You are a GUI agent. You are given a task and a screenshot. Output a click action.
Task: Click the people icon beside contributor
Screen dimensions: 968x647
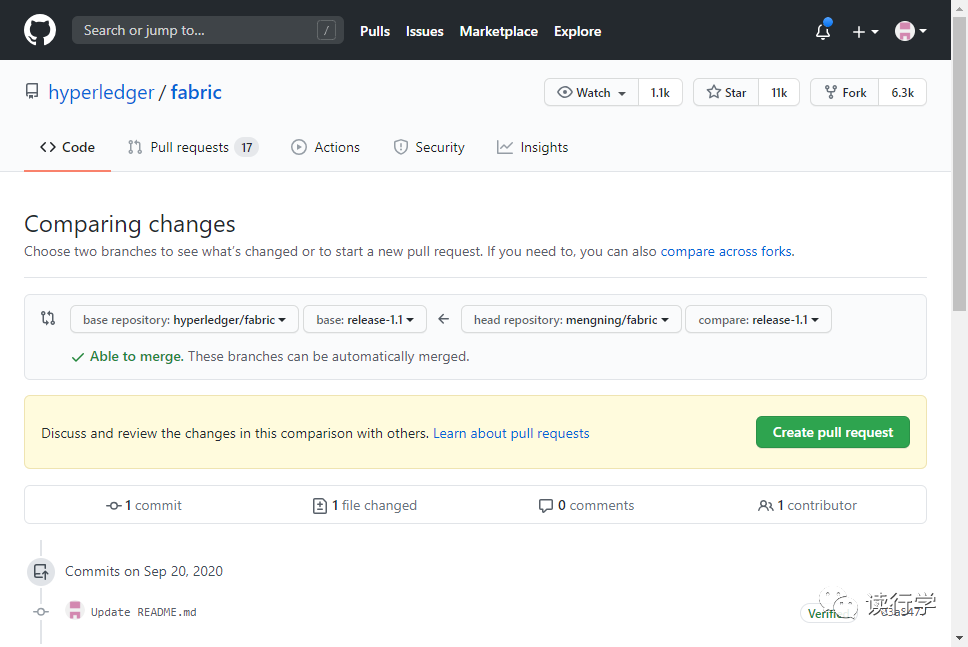pyautogui.click(x=766, y=506)
